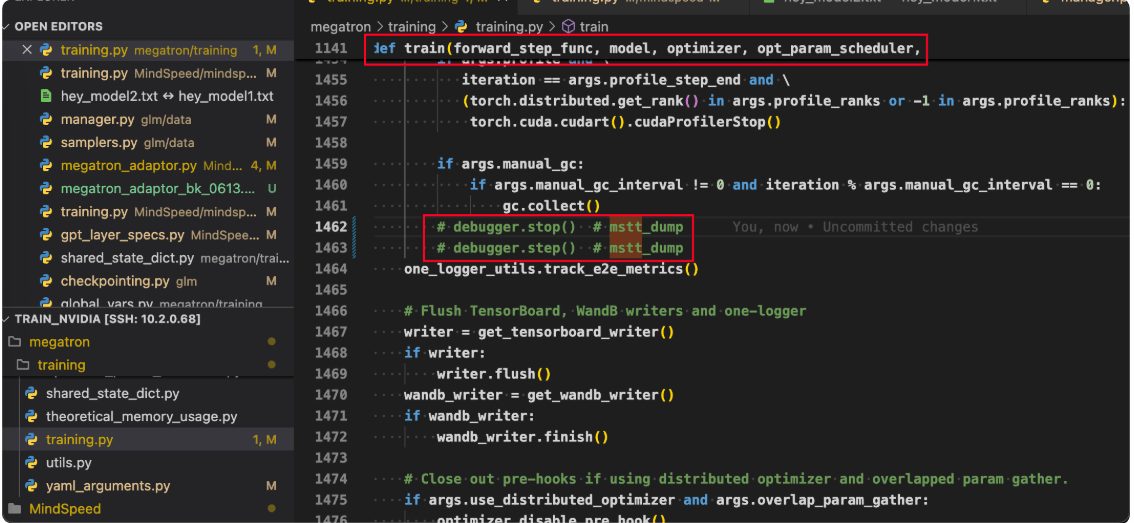
Task: Click 'one_logger_utils.track_e2e_metrics()' line
Action: pos(552,269)
